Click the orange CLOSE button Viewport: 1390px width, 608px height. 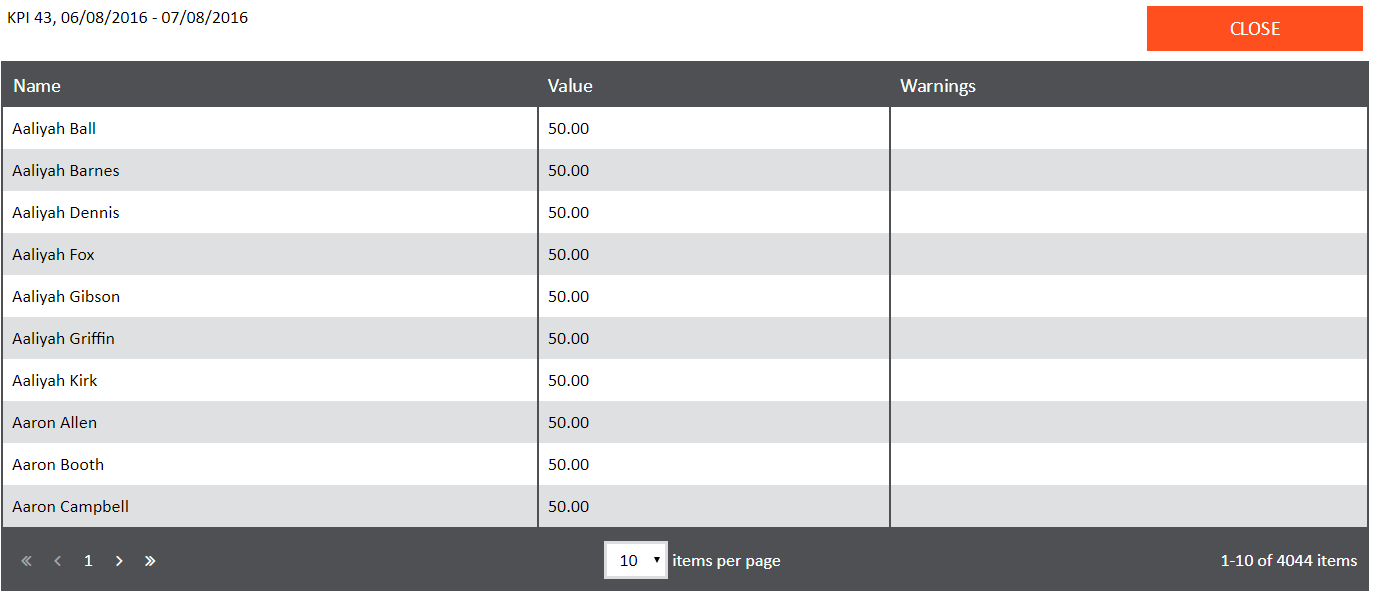[1254, 29]
